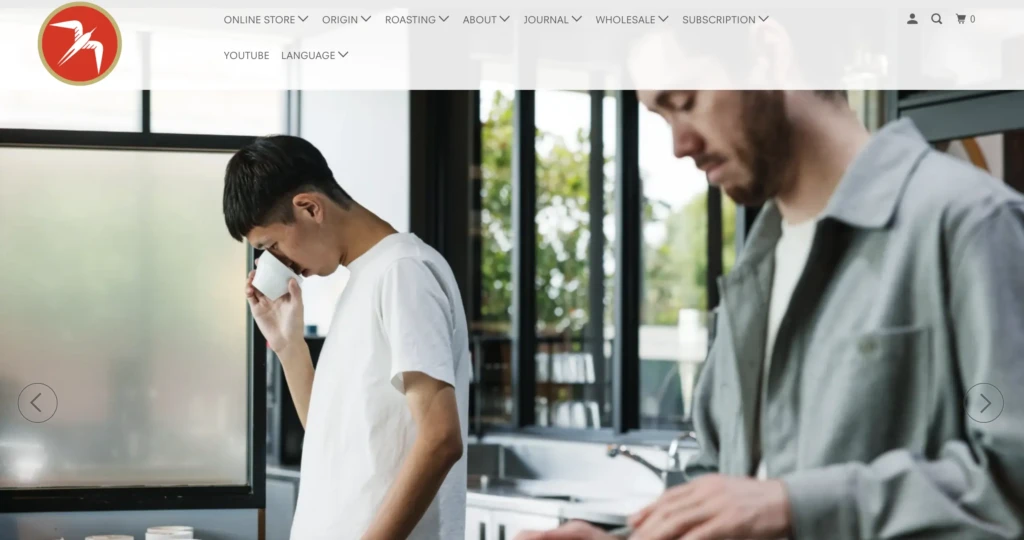This screenshot has width=1024, height=540.
Task: Expand the Wholesale menu
Action: point(632,20)
